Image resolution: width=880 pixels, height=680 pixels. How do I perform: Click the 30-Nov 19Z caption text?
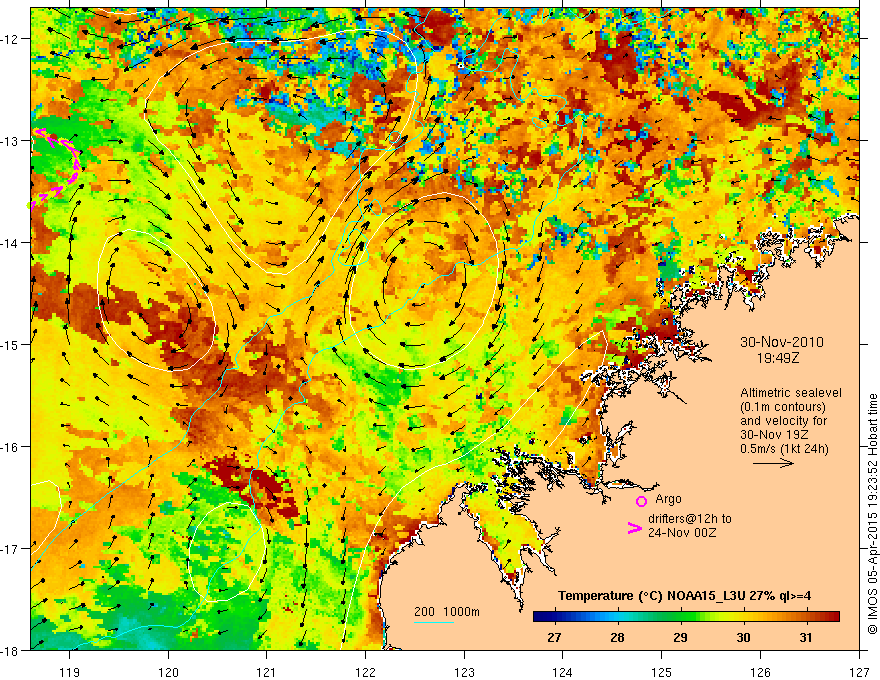[x=773, y=435]
